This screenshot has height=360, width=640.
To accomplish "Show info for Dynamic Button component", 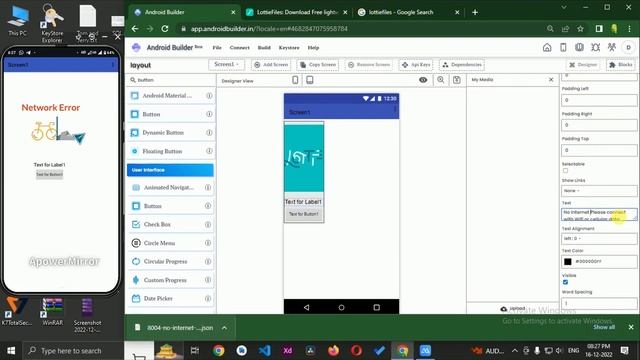I will [x=209, y=133].
